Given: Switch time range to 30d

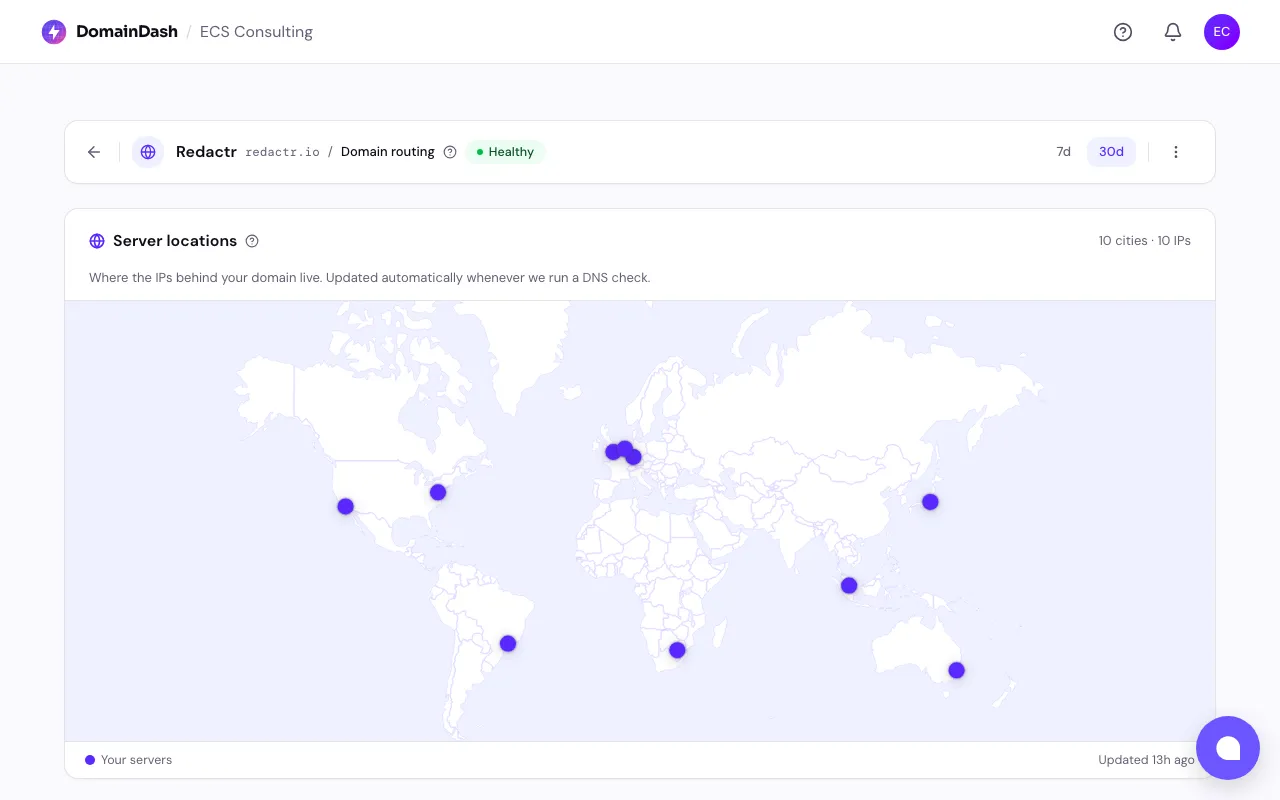Looking at the screenshot, I should pos(1111,152).
